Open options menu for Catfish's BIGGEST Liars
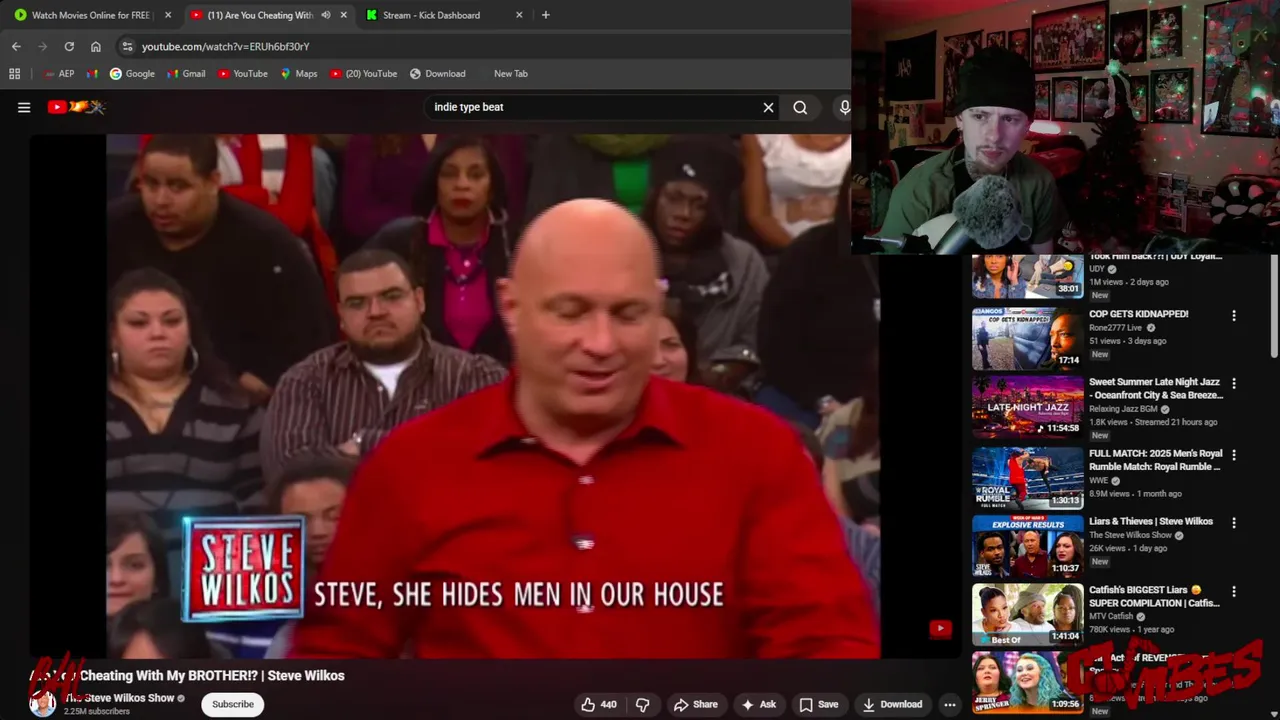This screenshot has width=1280, height=720. click(1233, 591)
